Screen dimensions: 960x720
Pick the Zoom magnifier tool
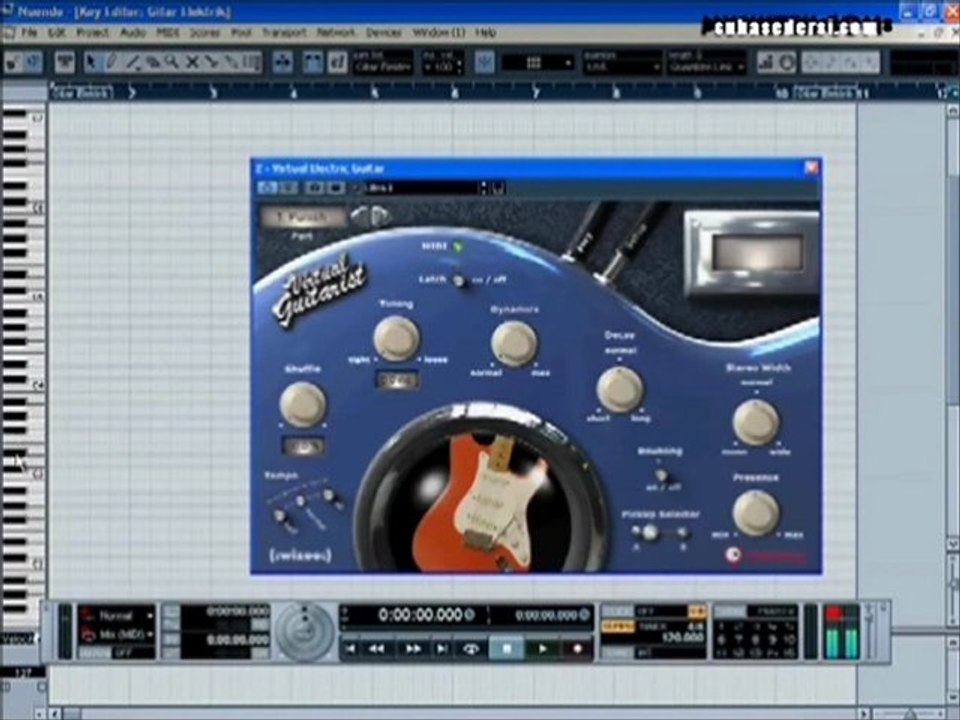coord(172,62)
